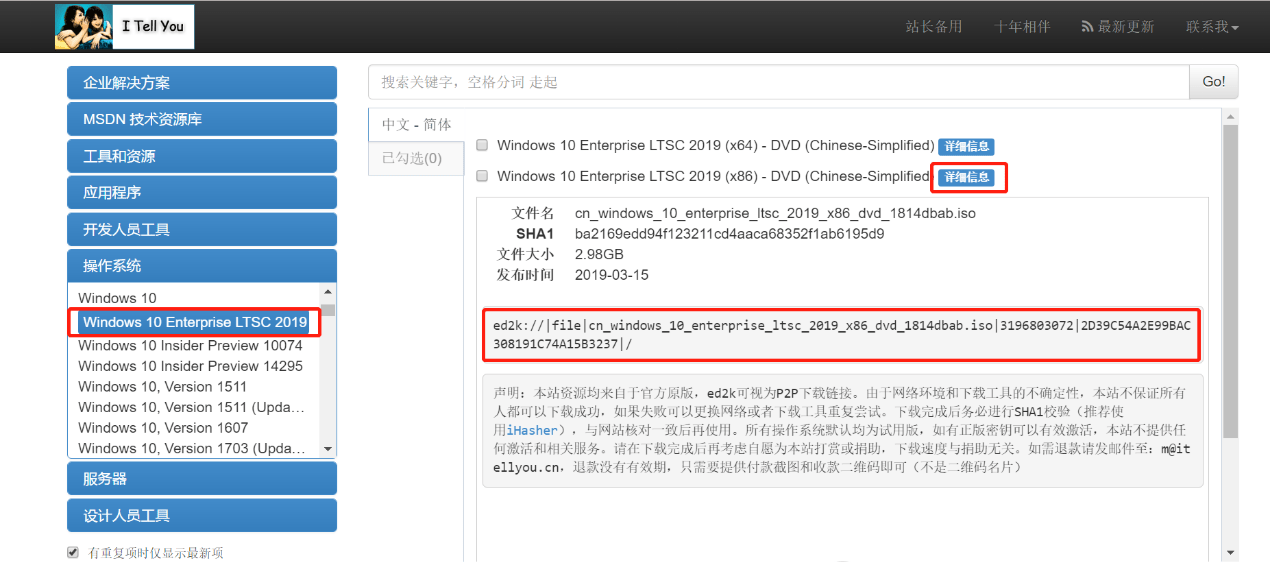Check the LTSC 2019 (x64) DVD checkbox
The width and height of the screenshot is (1270, 576).
click(x=482, y=145)
